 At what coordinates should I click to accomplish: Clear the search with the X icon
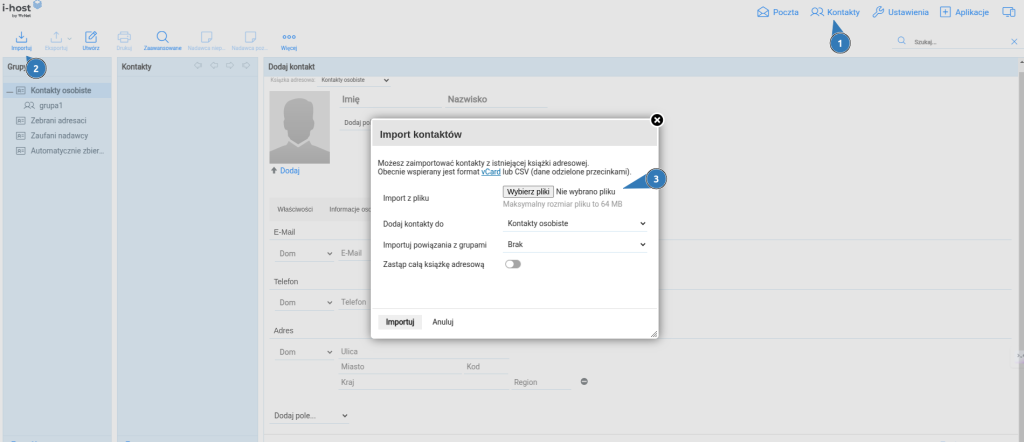(x=1014, y=42)
